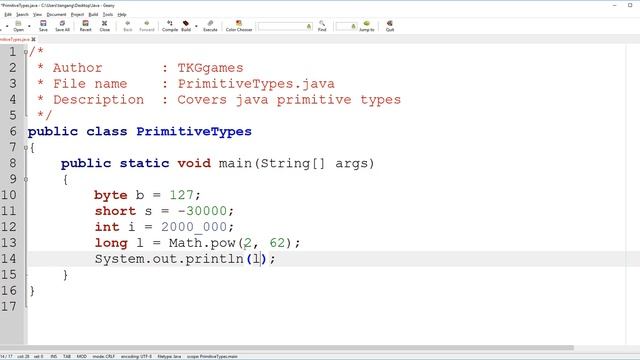Screen dimensions: 640x360
Task: Collapse the main method fold on line 9
Action: [x=26, y=179]
